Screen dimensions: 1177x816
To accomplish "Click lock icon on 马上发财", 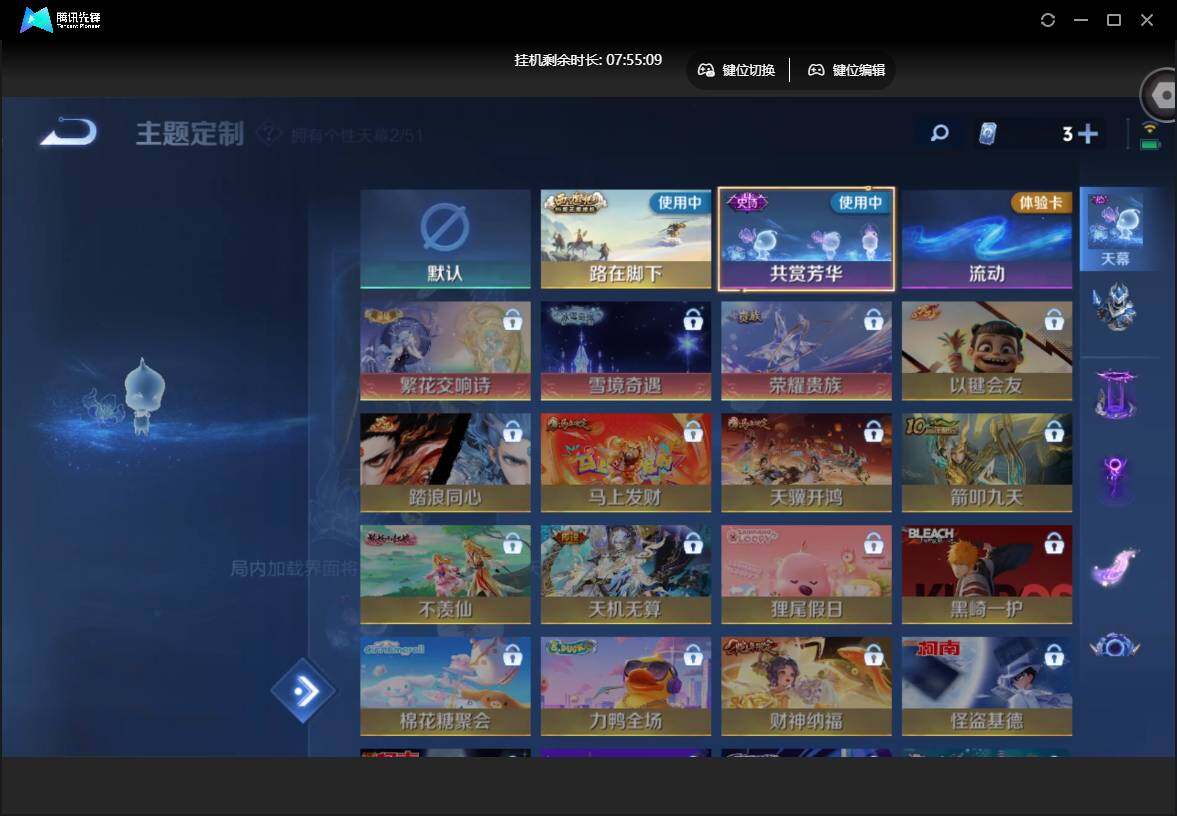I will pyautogui.click(x=693, y=432).
